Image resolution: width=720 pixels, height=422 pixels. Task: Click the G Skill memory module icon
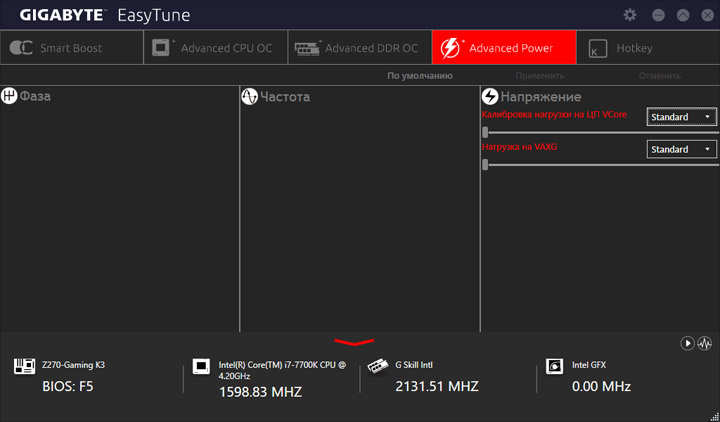pos(378,366)
